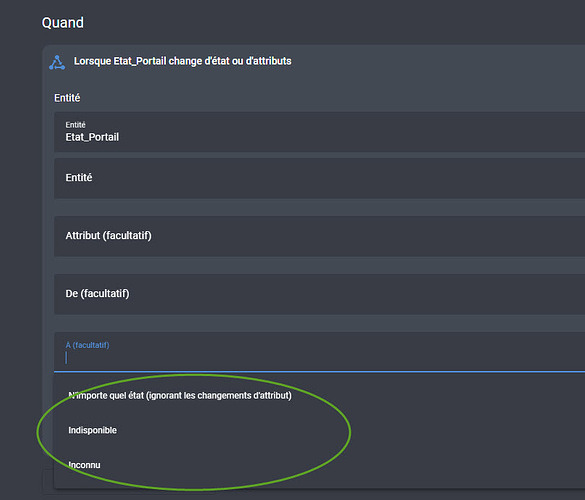Viewport: 585px width, 500px height.
Task: Collapse the Lorsque Etat_Portail change d'état trigger header
Action: 314,61
